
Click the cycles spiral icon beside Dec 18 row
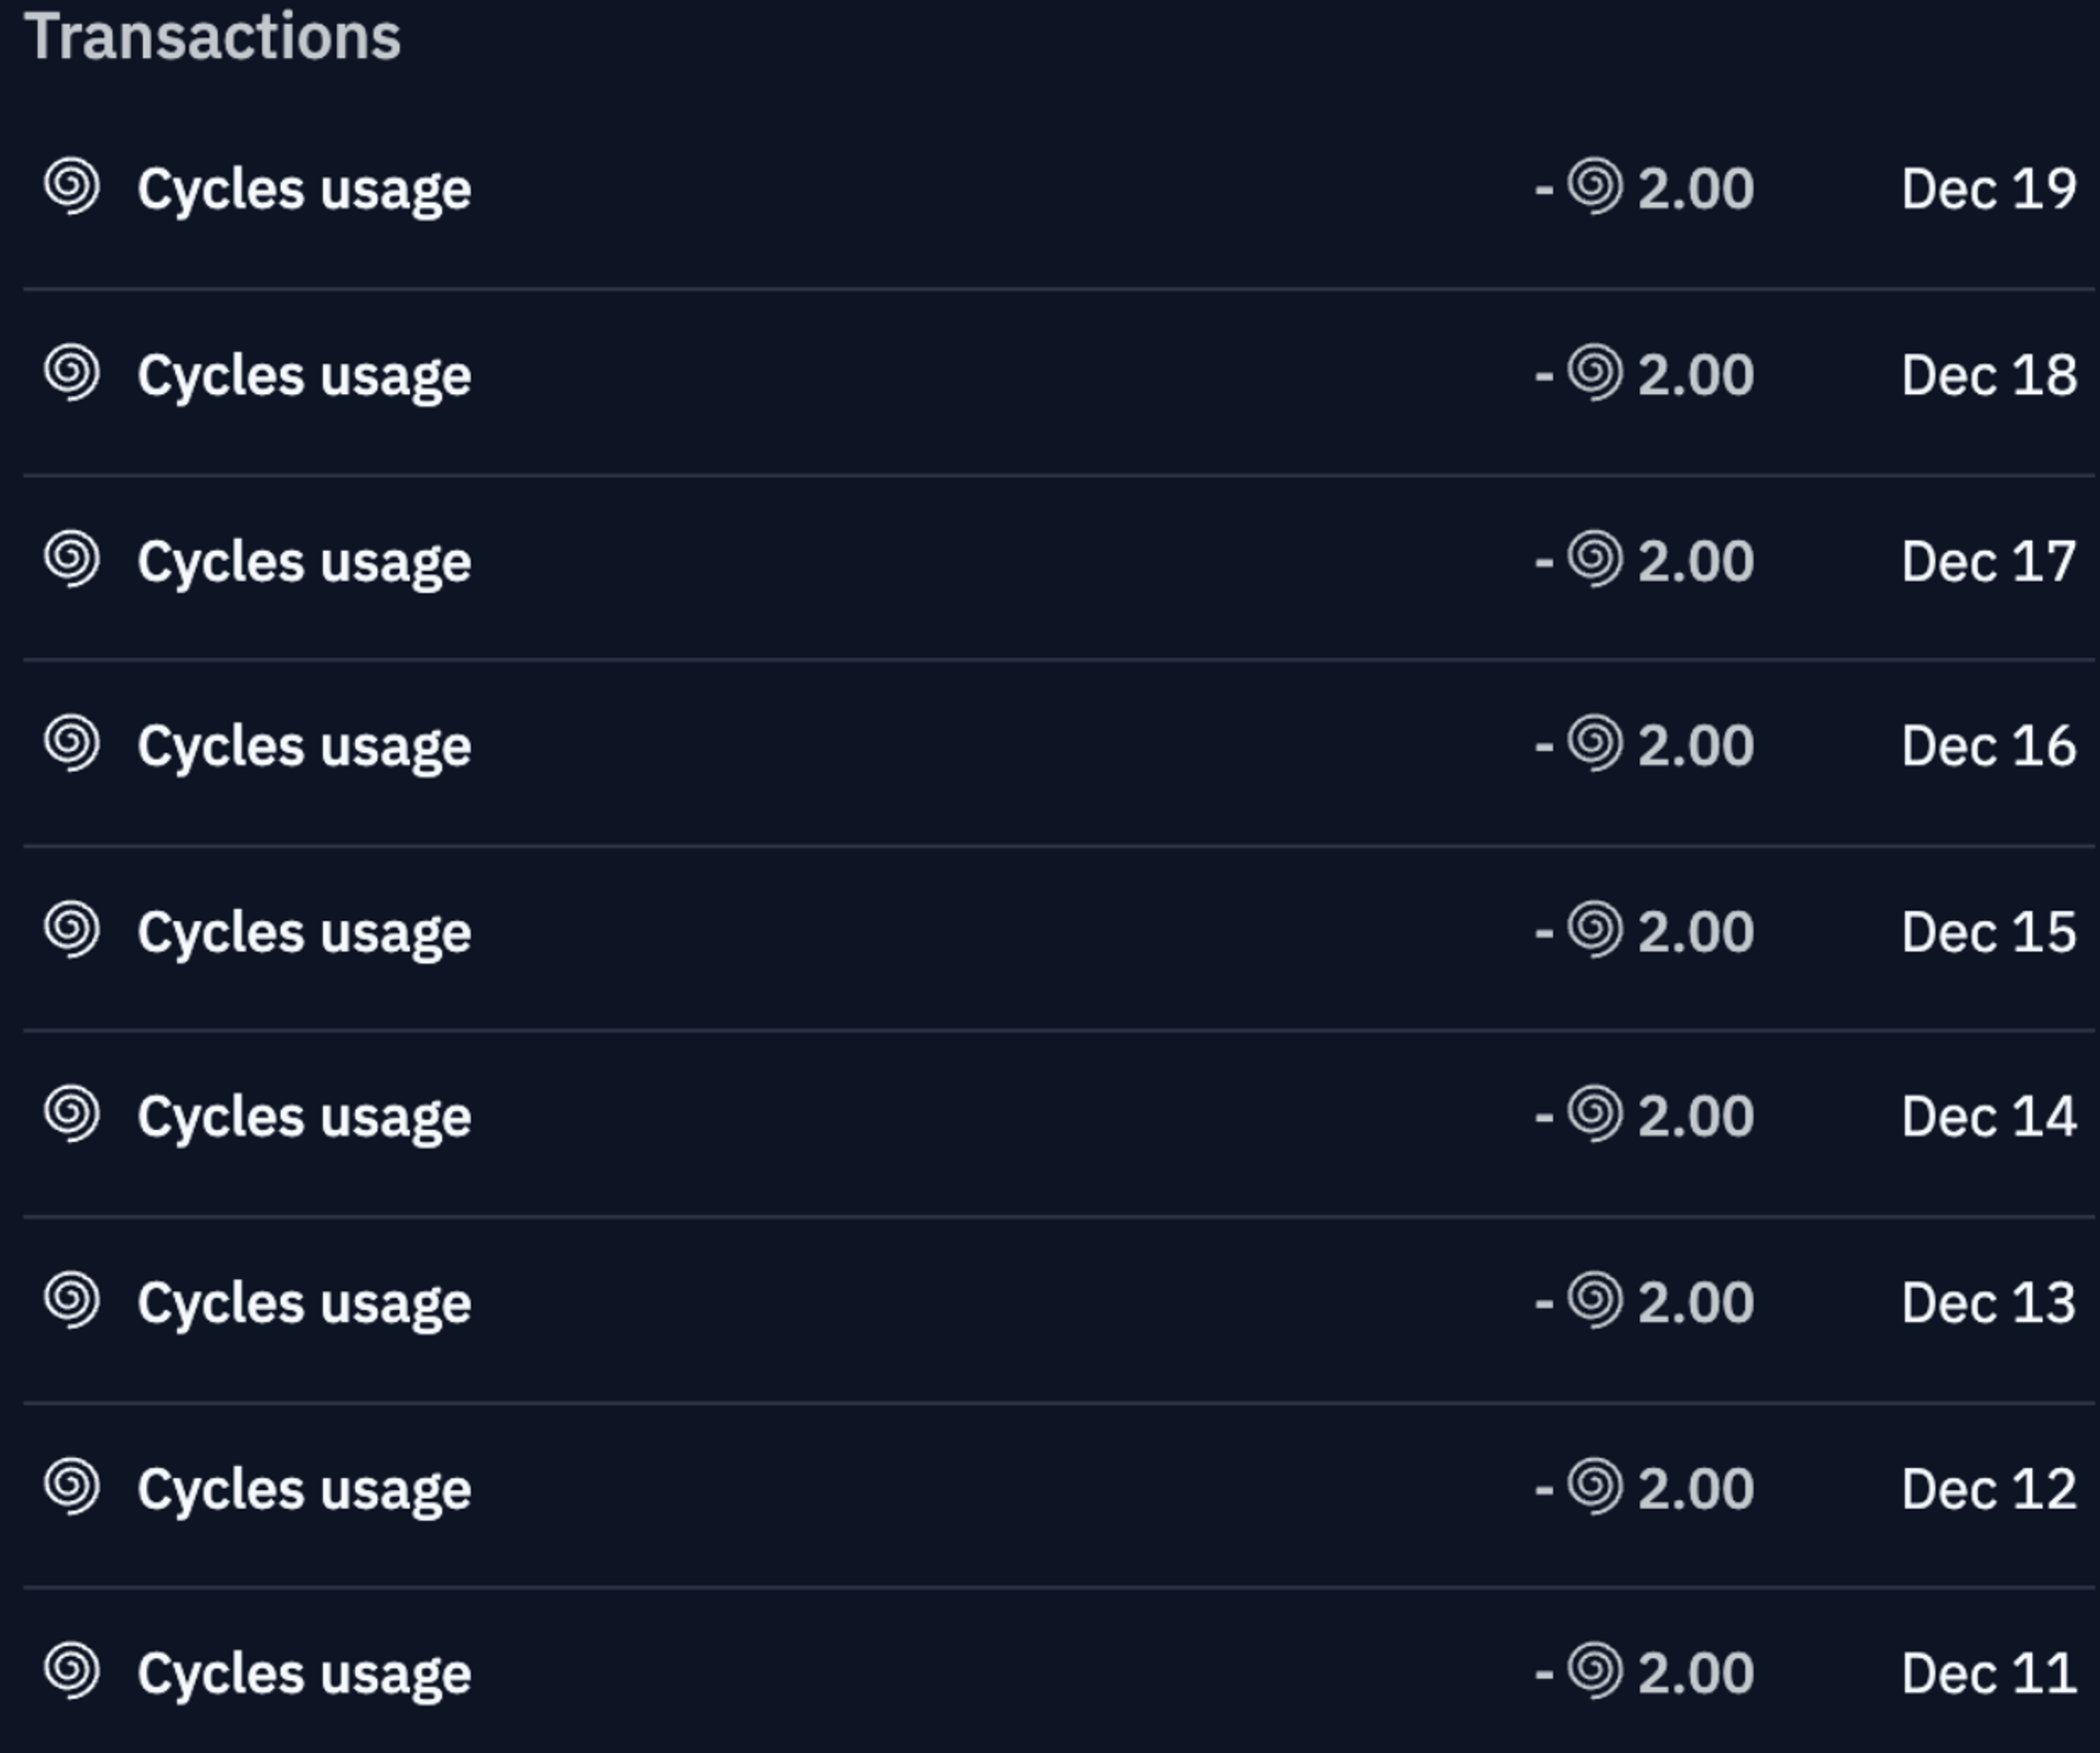coord(72,373)
